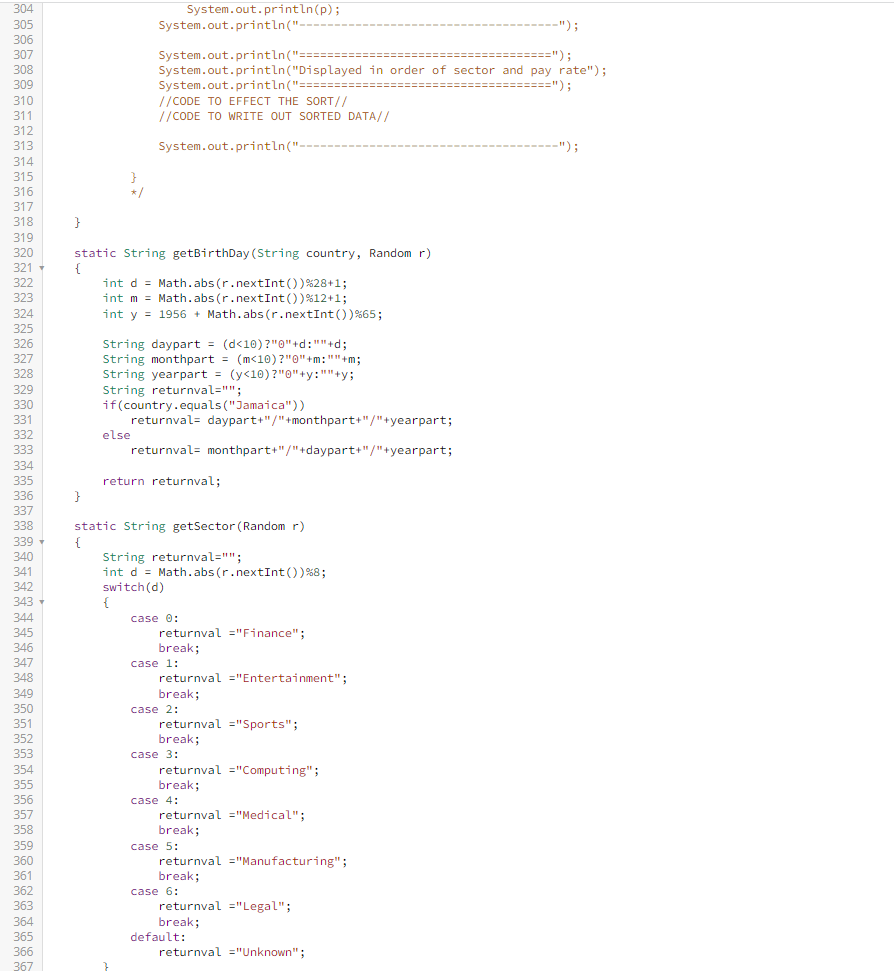Collapse the fold arrow at line 343

click(x=42, y=602)
